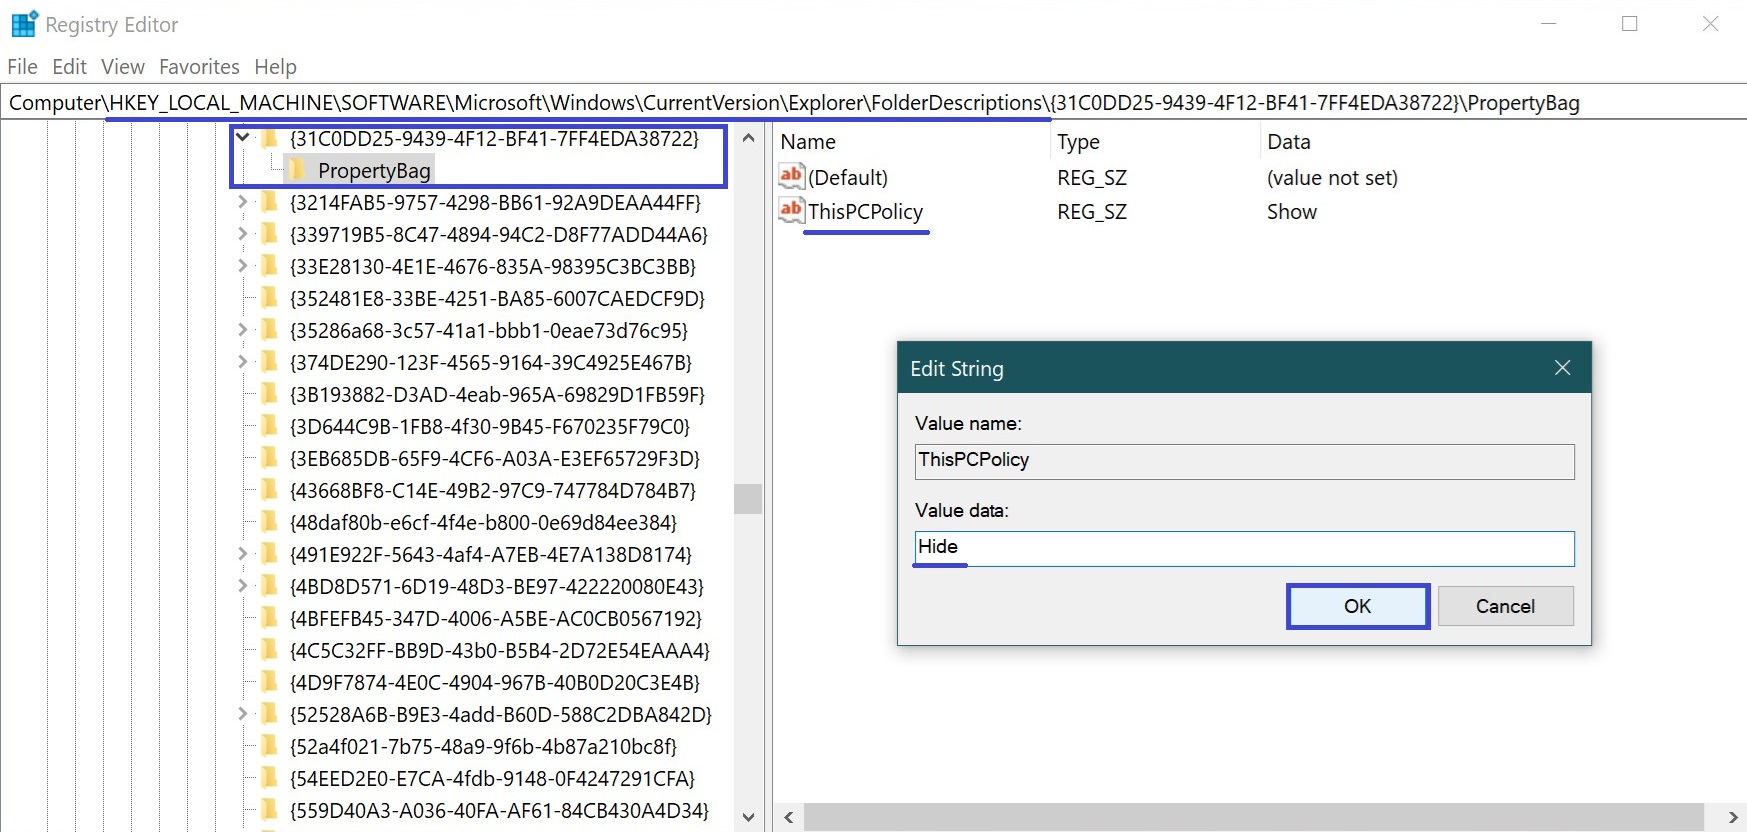
Task: Click folder icon of {4BFEFB45-347D-4006-A5BE-AC0CB0567192}
Action: coord(270,618)
